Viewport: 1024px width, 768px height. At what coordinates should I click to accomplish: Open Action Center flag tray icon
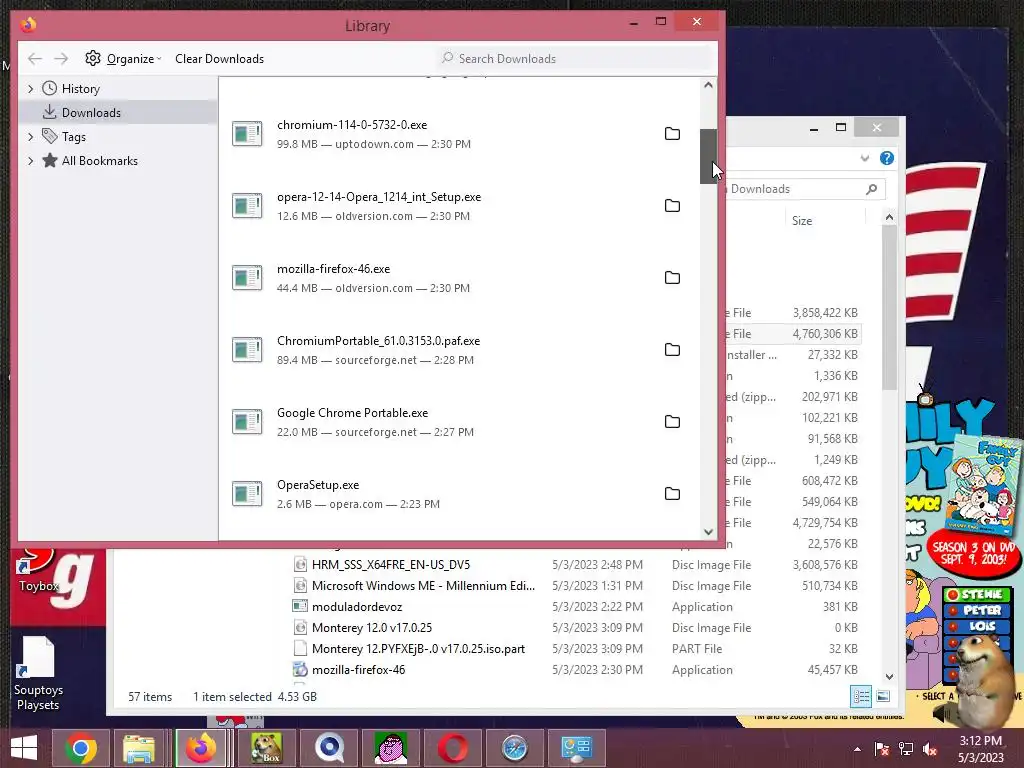click(881, 749)
